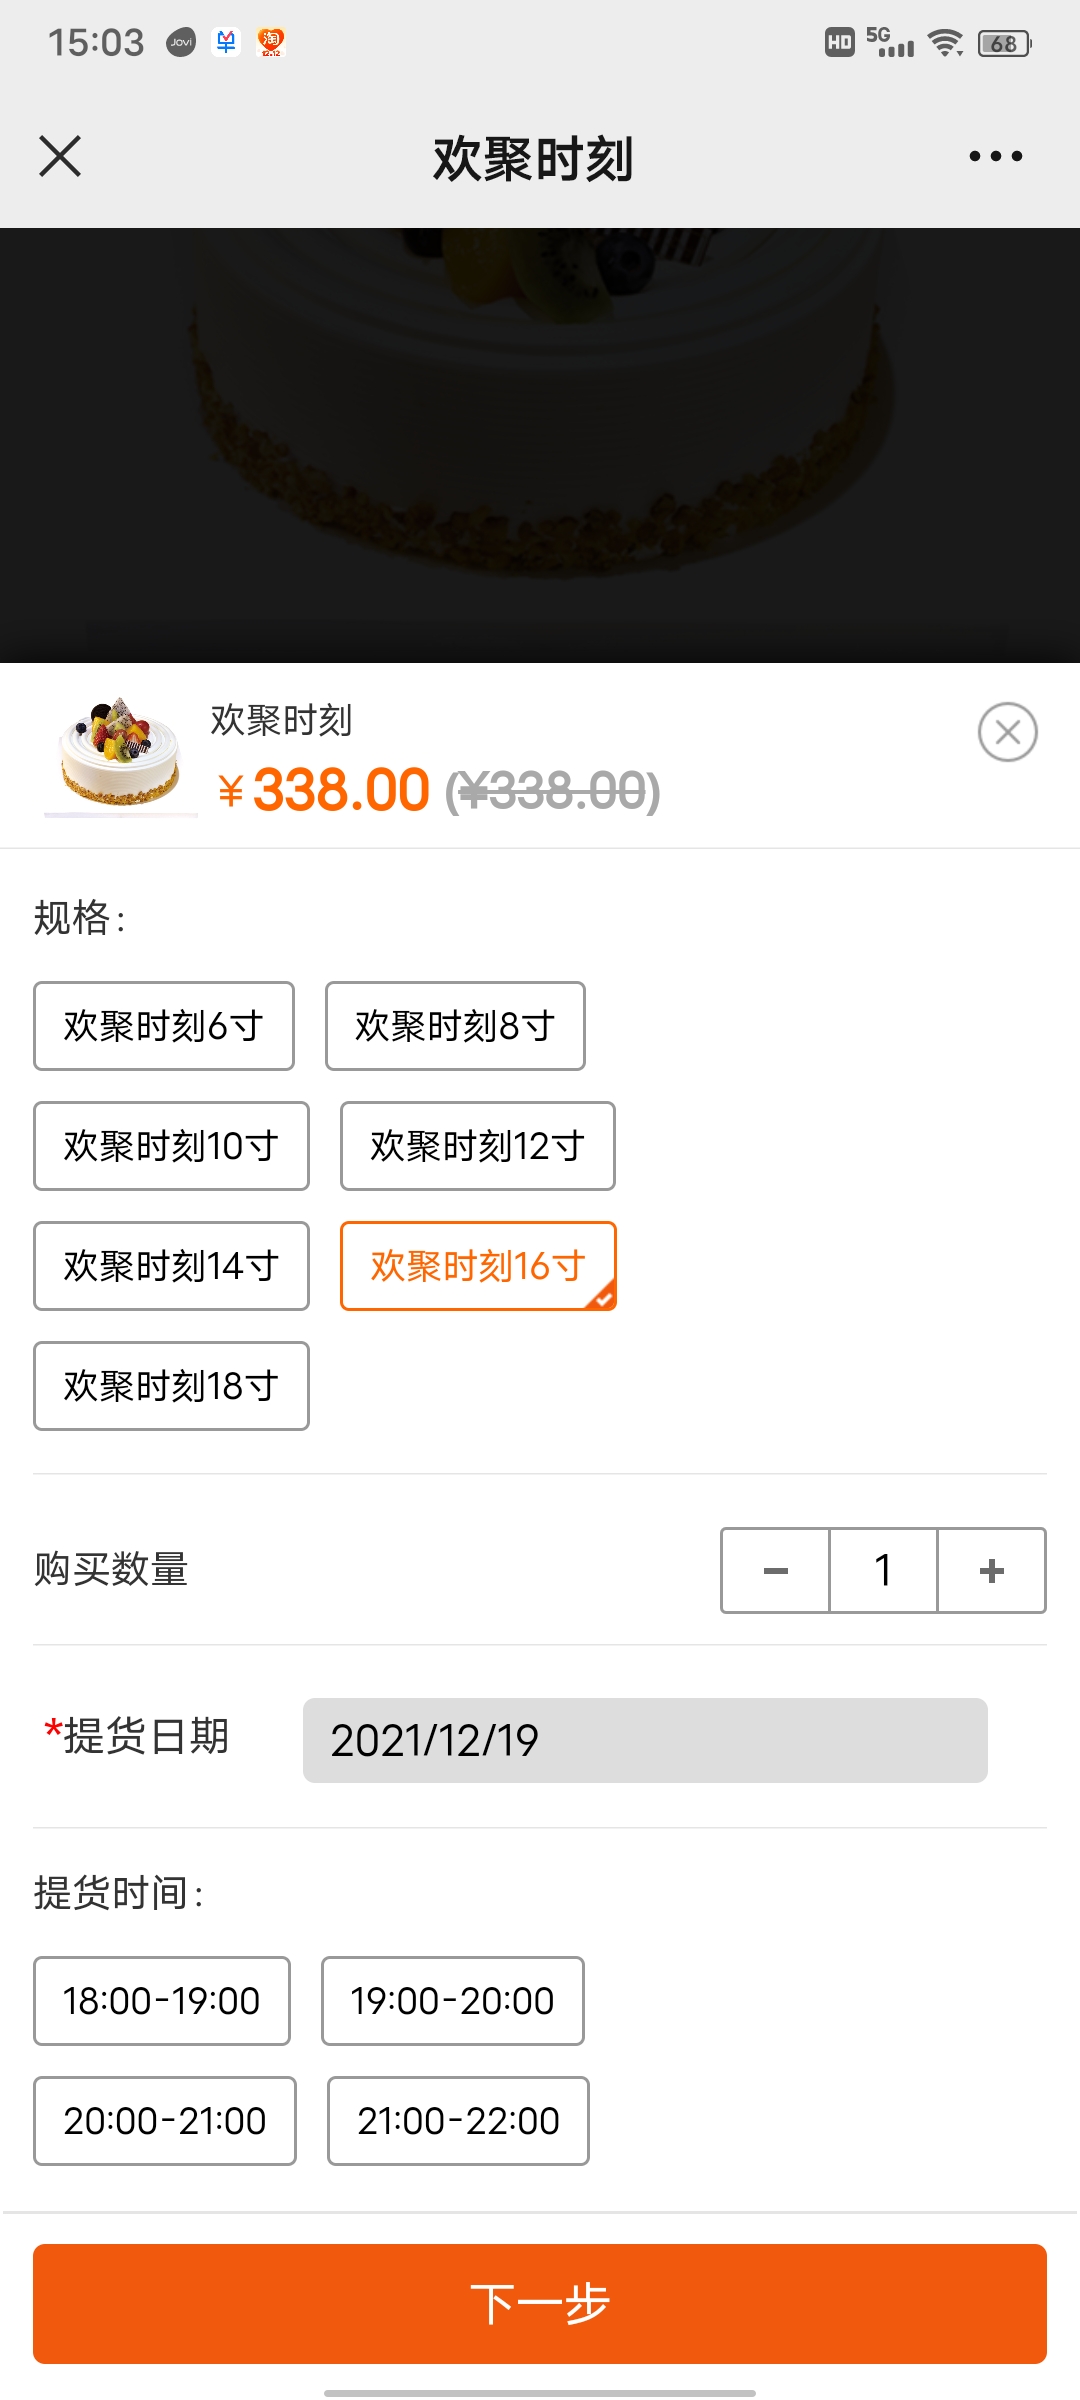Select the 19:00-20:00 pickup time slot
Image resolution: width=1080 pixels, height=2400 pixels.
tap(452, 2001)
